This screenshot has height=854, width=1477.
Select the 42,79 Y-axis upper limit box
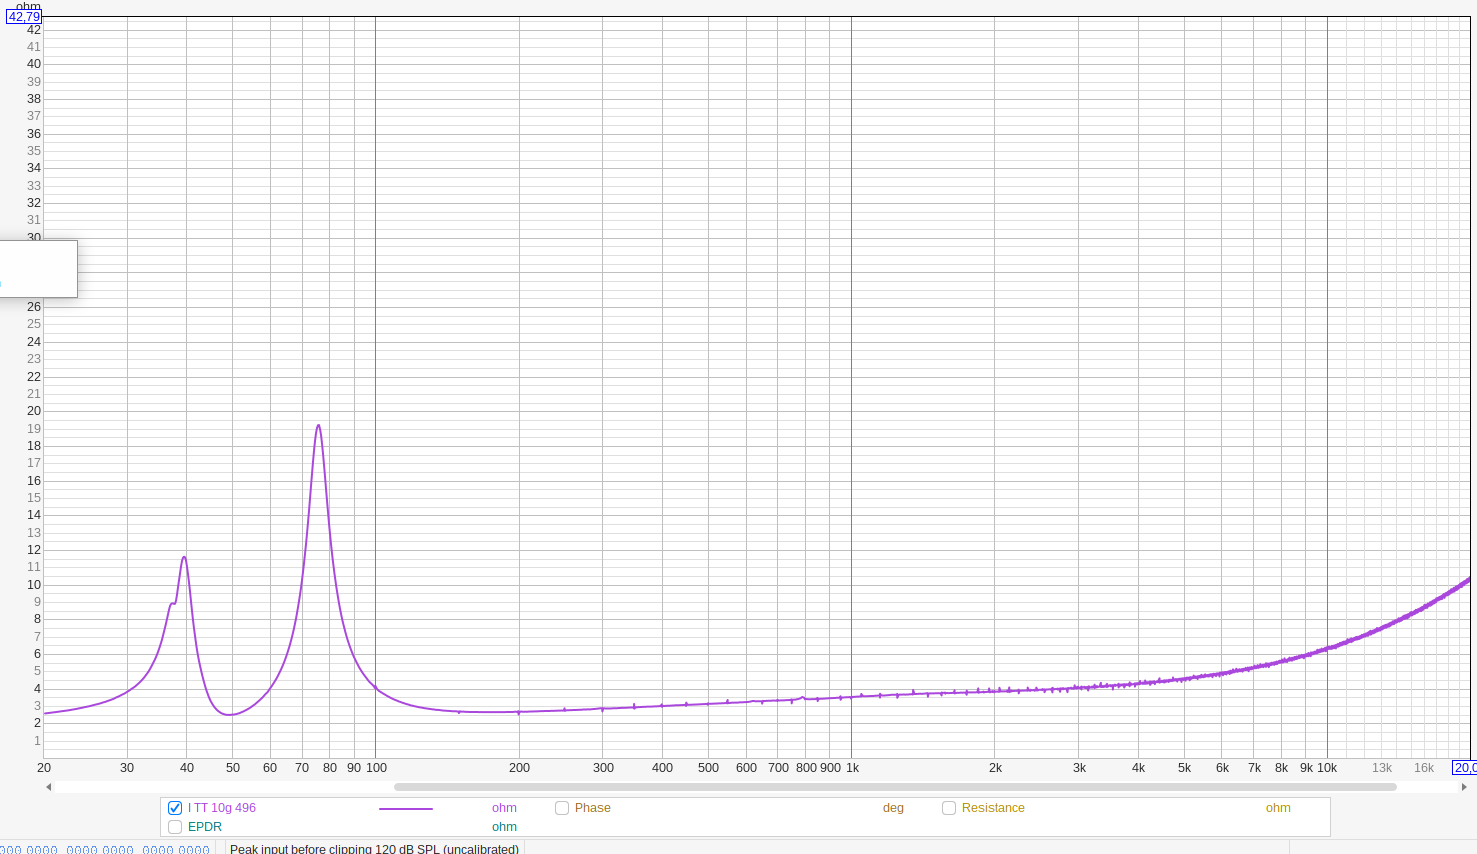[24, 17]
